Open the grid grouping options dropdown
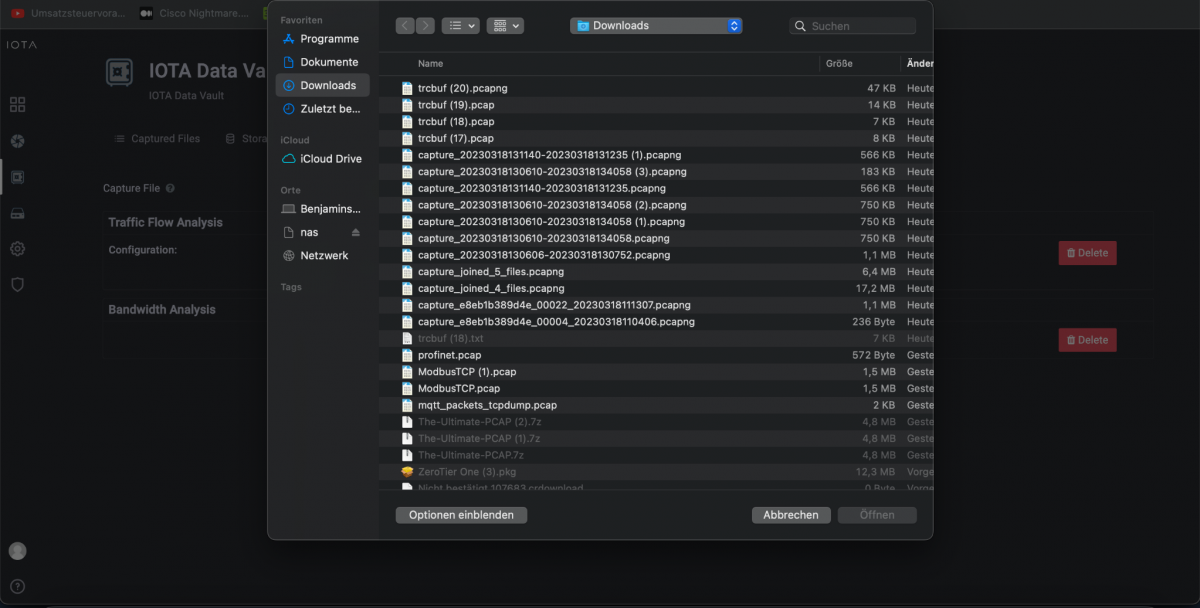 (505, 26)
